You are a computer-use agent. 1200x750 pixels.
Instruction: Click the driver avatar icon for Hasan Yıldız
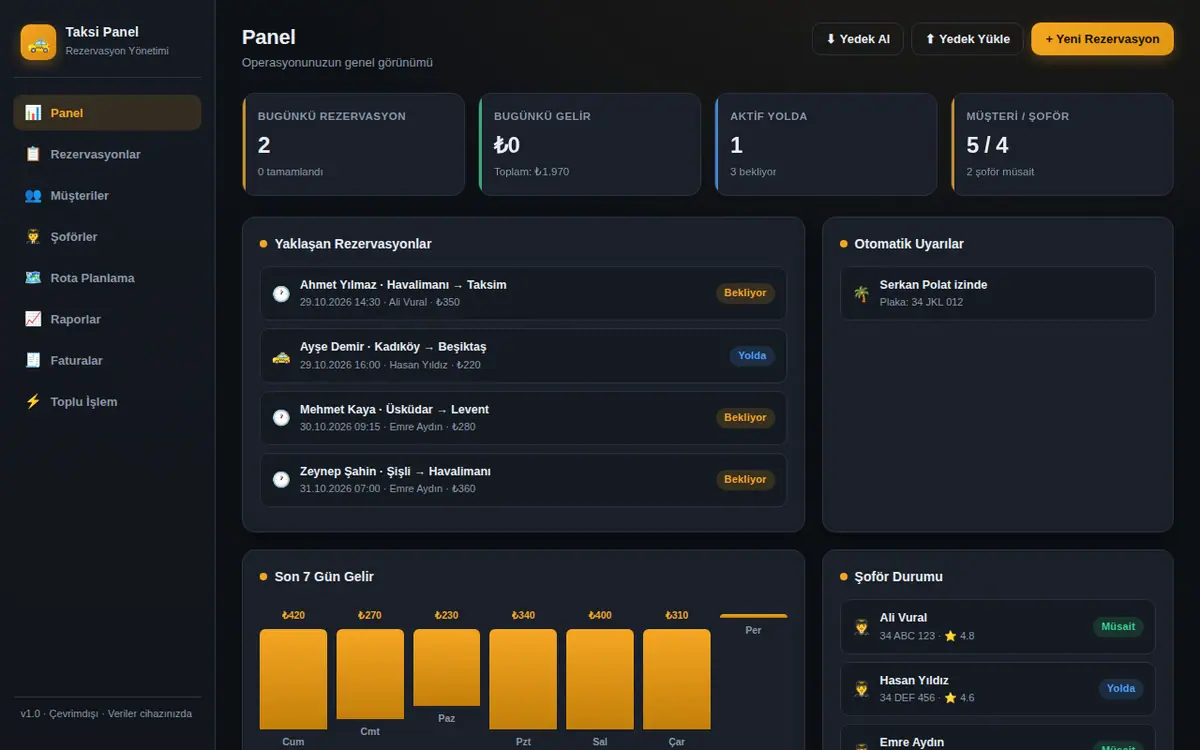click(861, 689)
